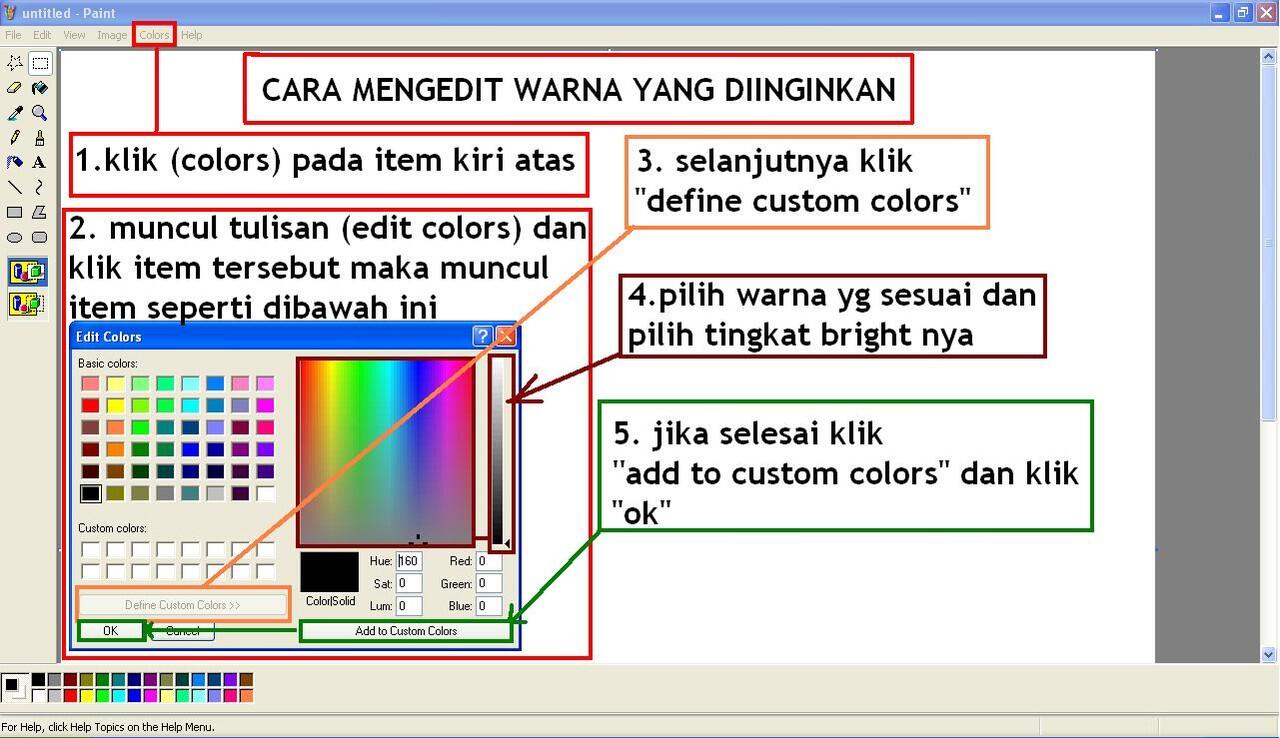
Task: Open the Image menu
Action: click(x=112, y=35)
